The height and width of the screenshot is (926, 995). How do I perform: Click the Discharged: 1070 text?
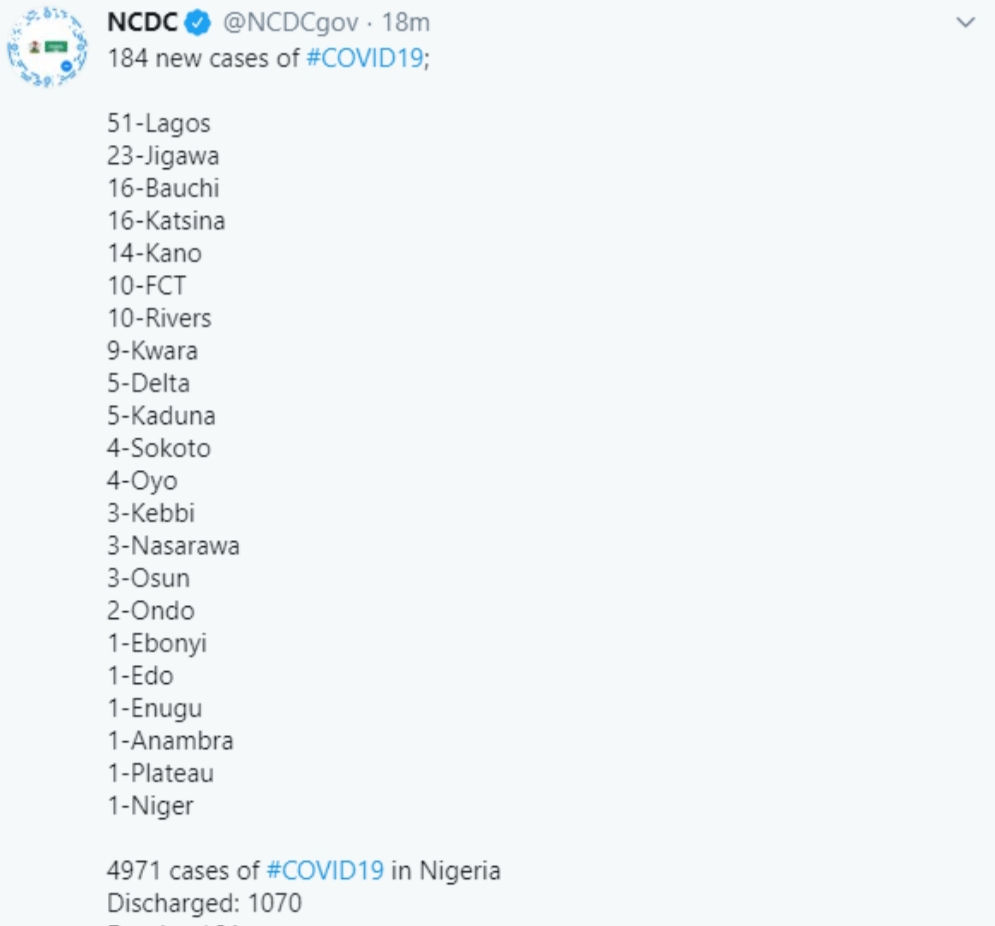204,904
